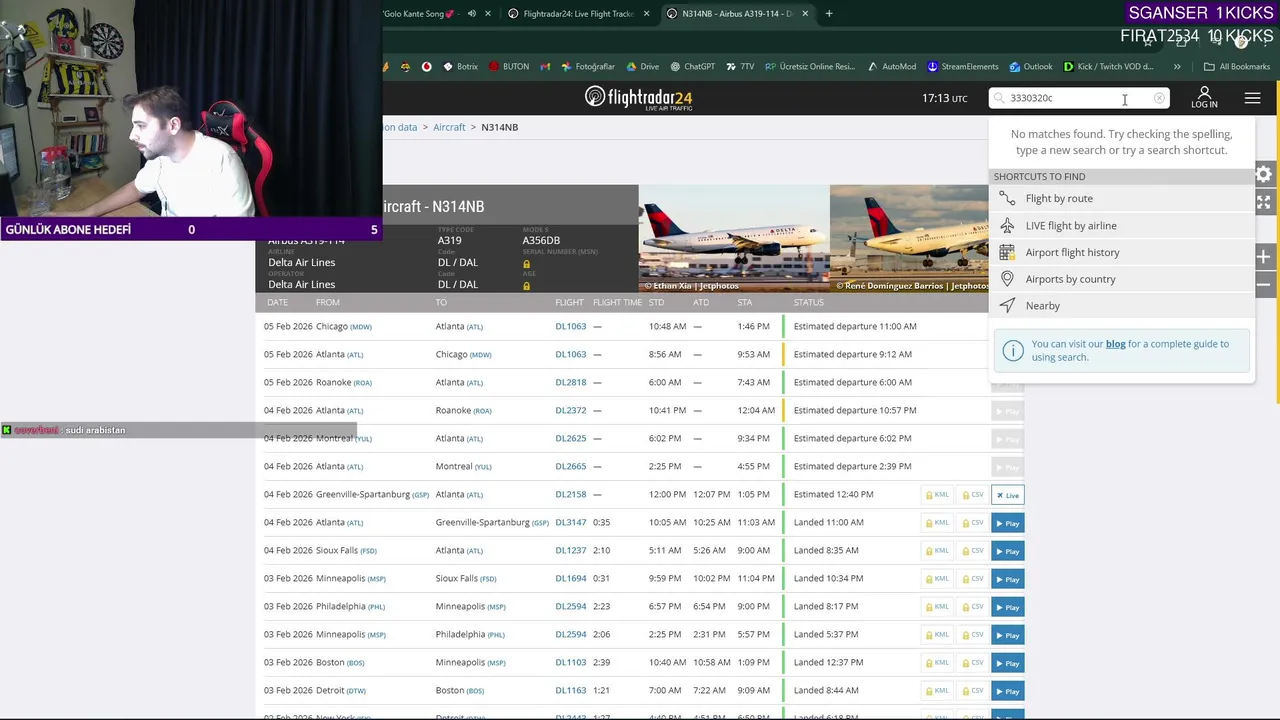The width and height of the screenshot is (1280, 720).
Task: Click the Live button for flight DL2158
Action: coord(1007,495)
